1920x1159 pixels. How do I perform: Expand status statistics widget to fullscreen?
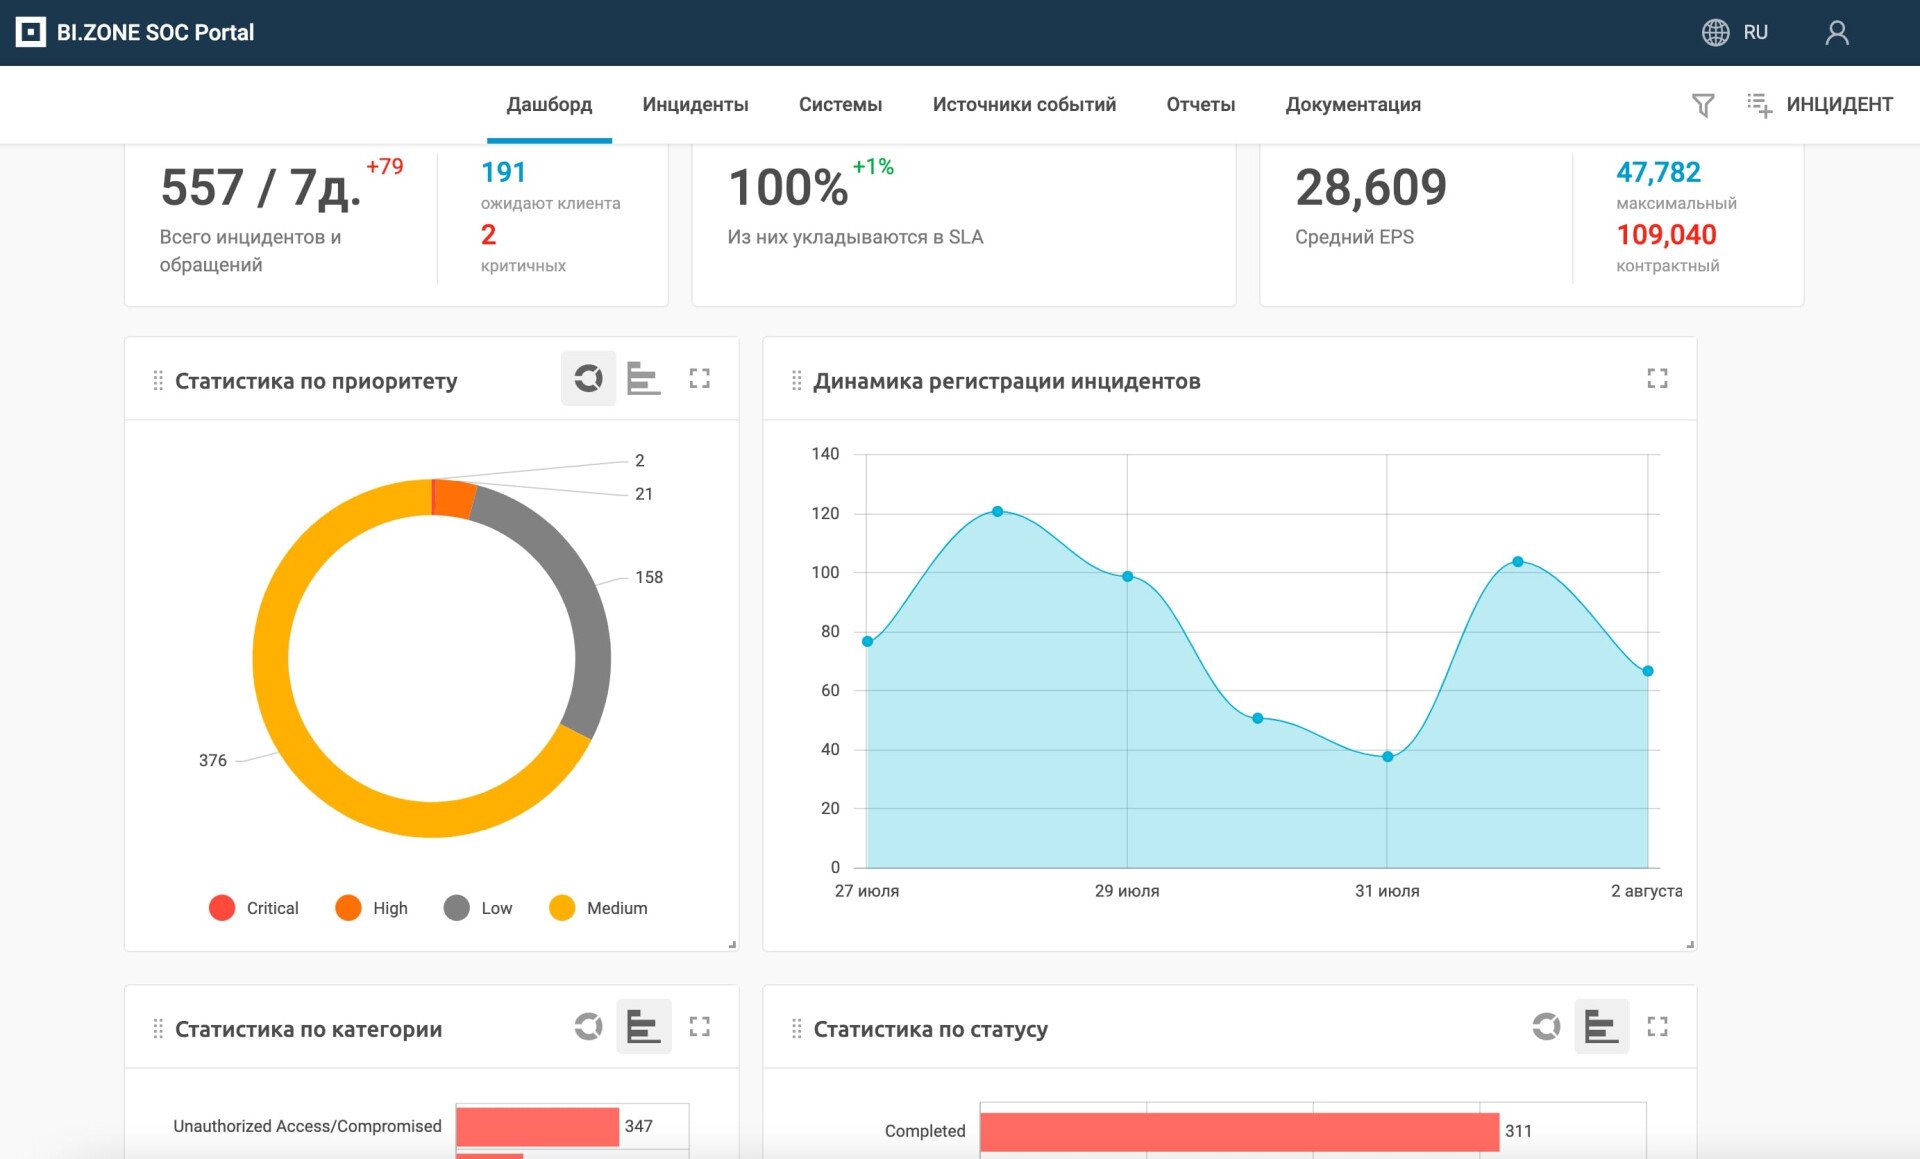tap(1657, 1027)
